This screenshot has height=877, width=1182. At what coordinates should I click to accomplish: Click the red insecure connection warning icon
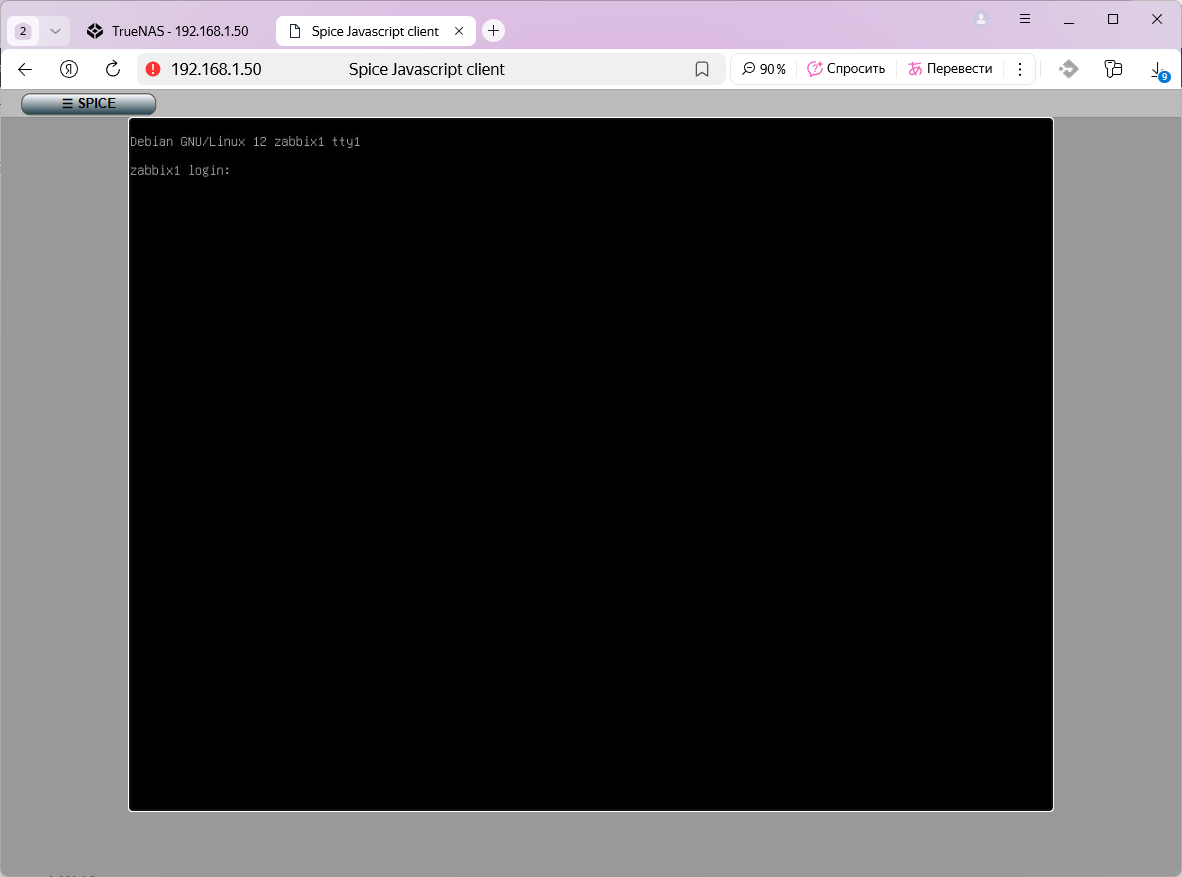tap(153, 69)
